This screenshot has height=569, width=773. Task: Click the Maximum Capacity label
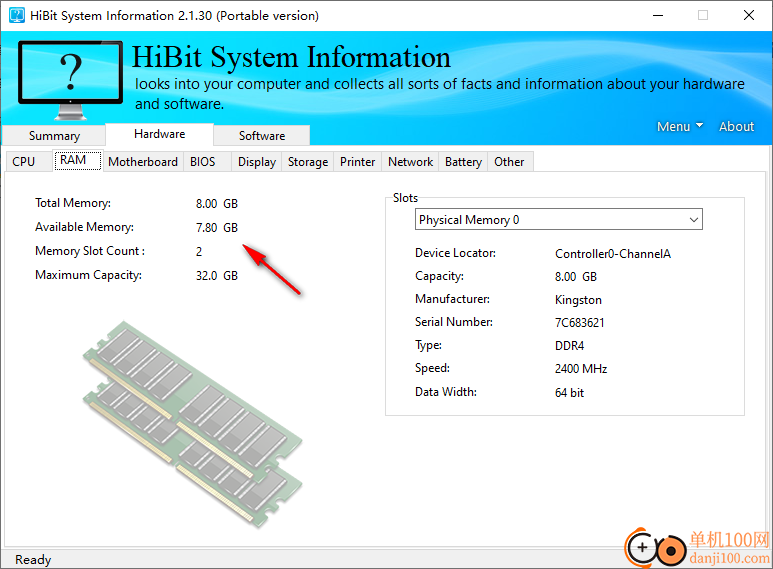88,275
